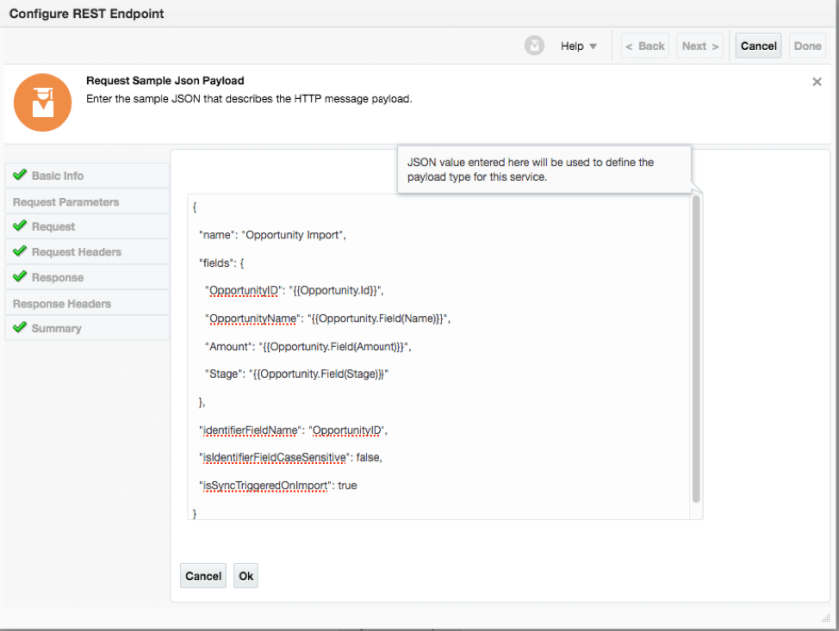This screenshot has height=631, width=839.
Task: Open the Request Parameters step
Action: coord(66,202)
